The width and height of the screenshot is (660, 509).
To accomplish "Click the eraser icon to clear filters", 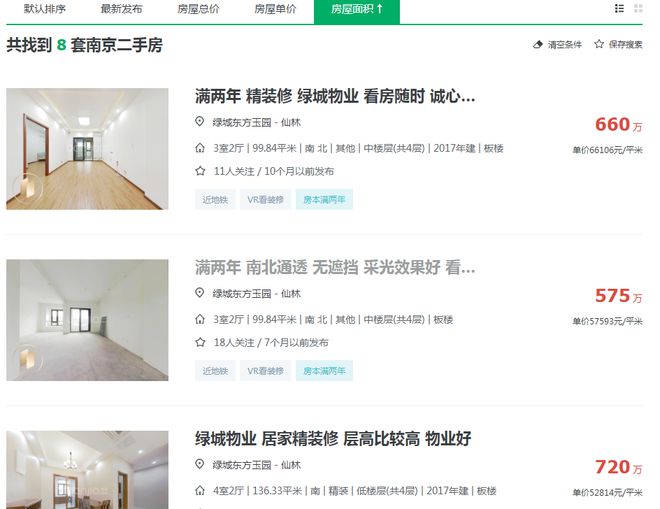I will click(x=538, y=44).
